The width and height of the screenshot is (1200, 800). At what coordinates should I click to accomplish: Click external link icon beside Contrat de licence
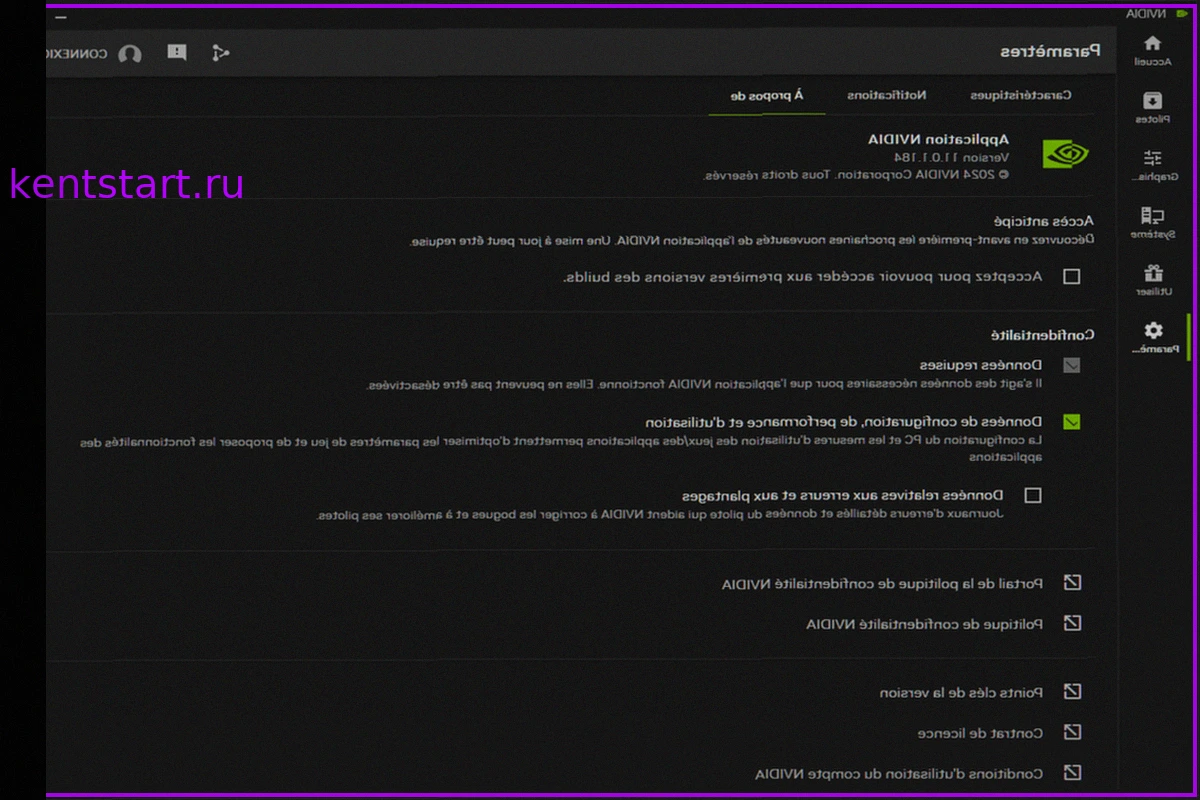point(1072,732)
